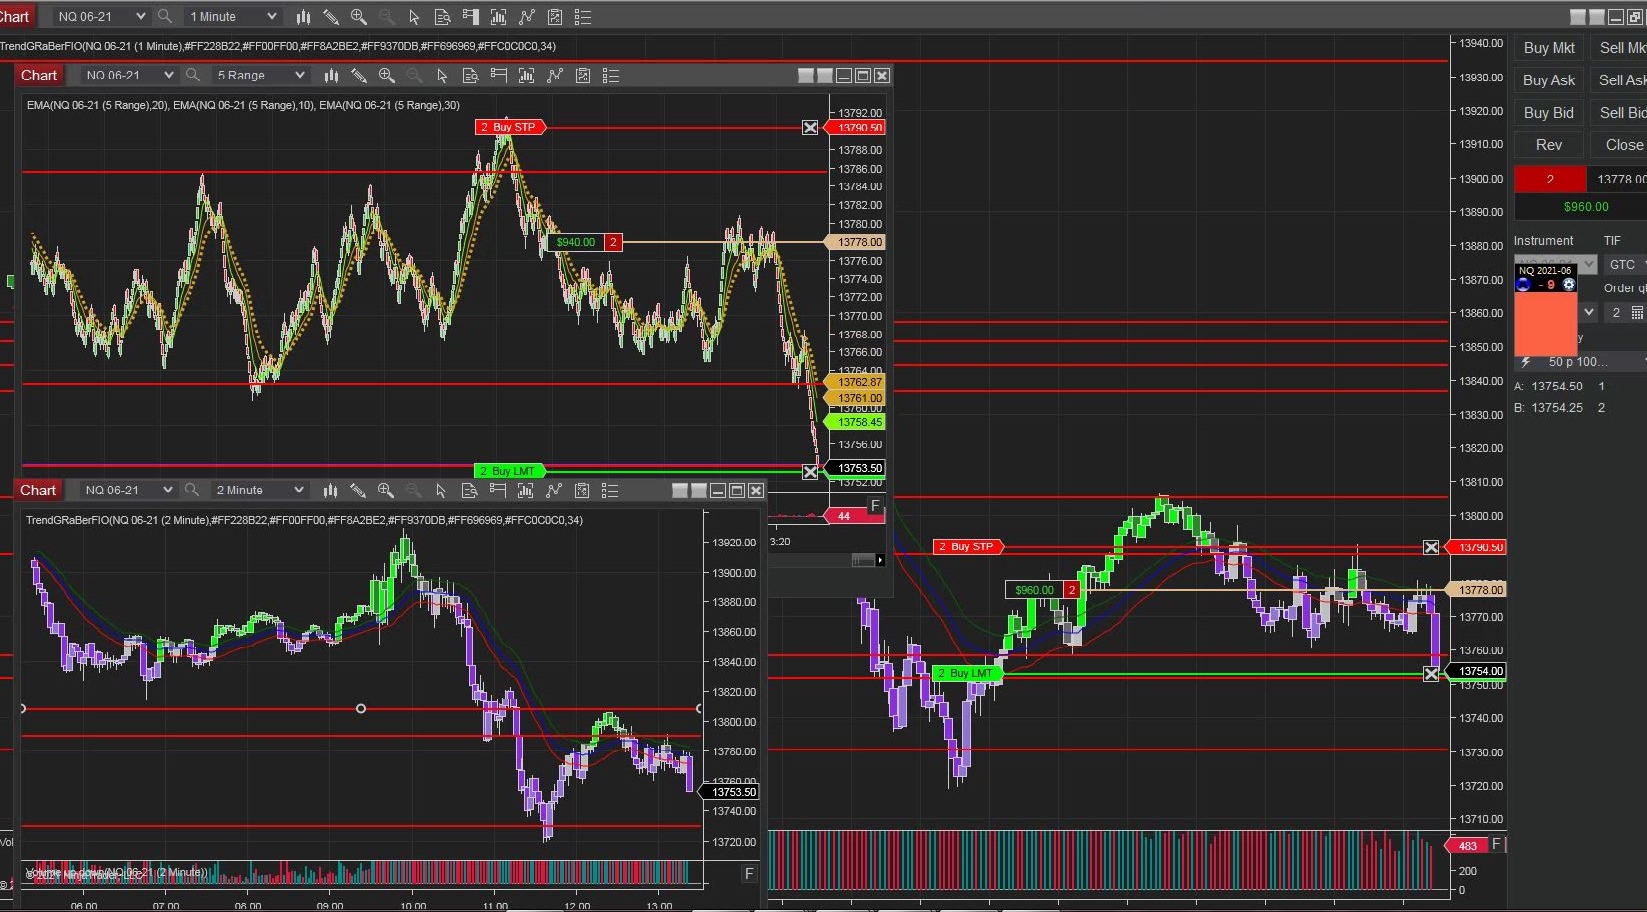Select Chart tab of 5 Range window
1647x912 pixels.
pyautogui.click(x=39, y=75)
